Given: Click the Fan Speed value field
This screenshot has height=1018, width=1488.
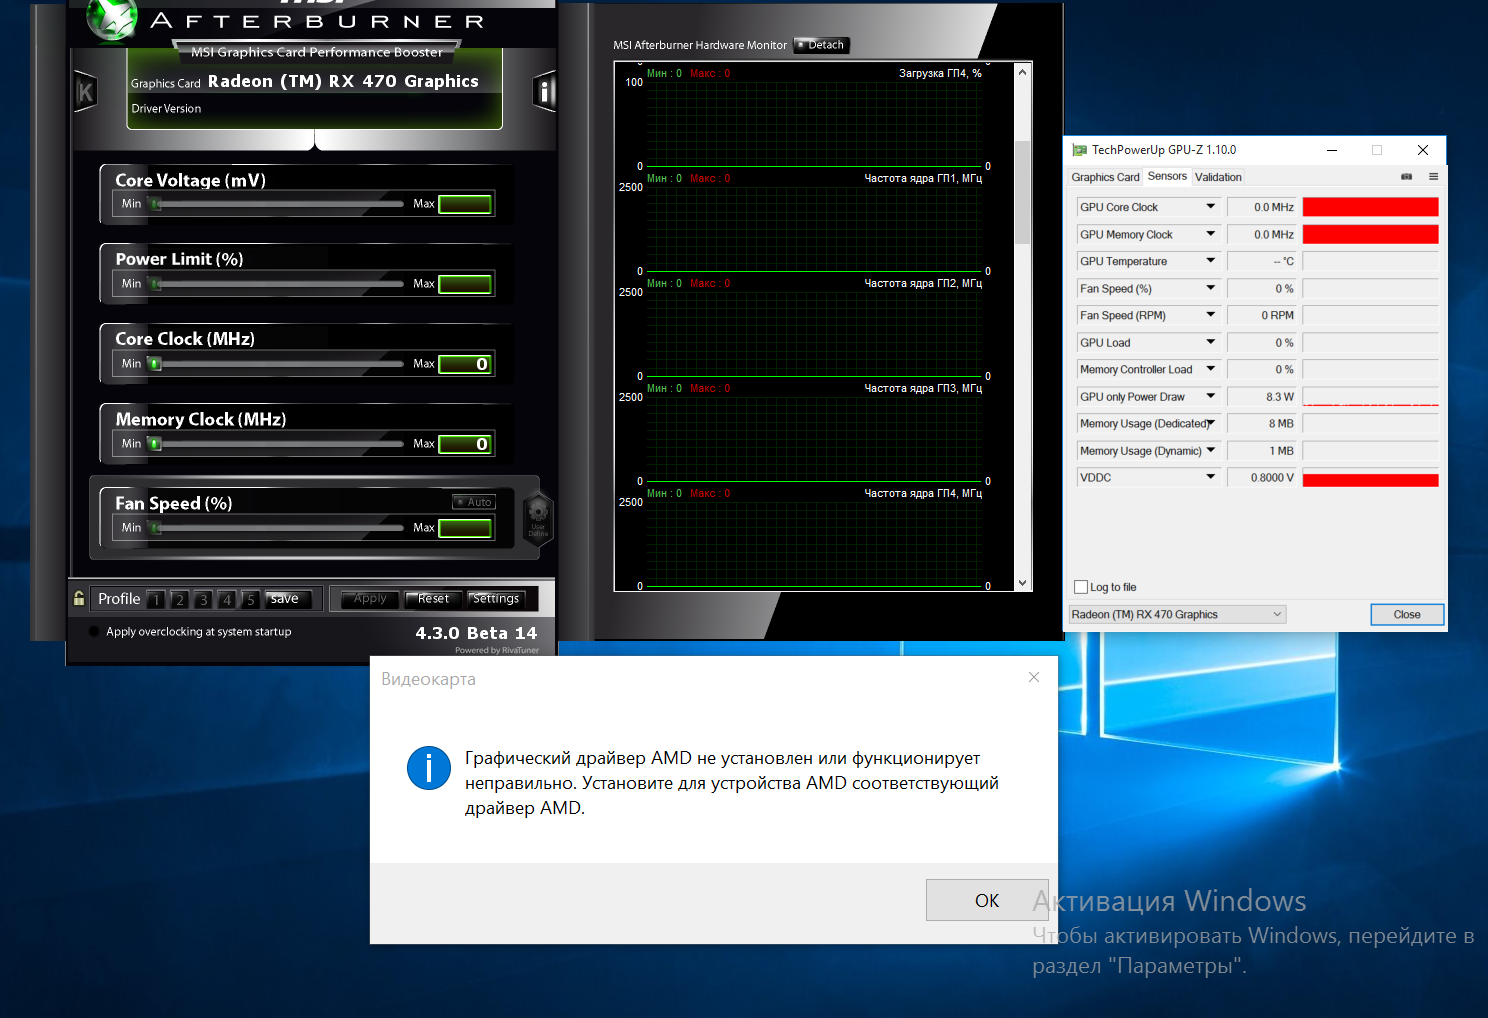Looking at the screenshot, I should pos(465,528).
